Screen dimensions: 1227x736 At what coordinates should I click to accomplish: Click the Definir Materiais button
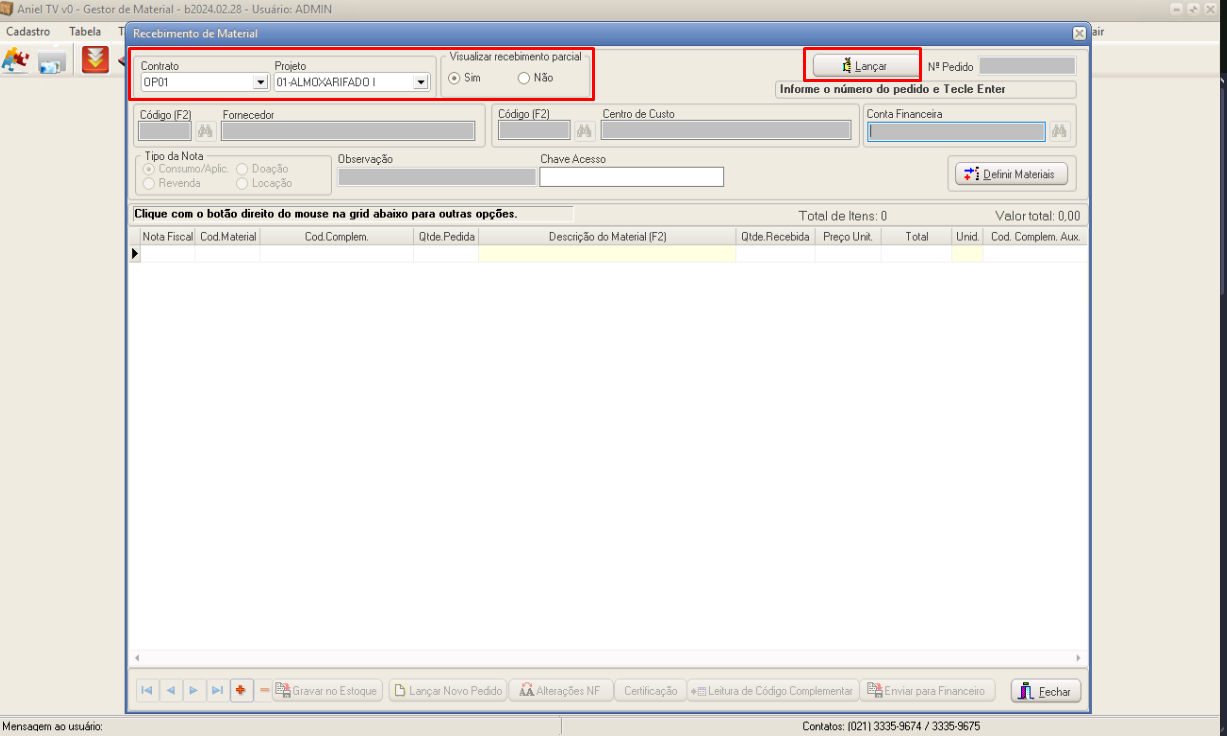1011,174
